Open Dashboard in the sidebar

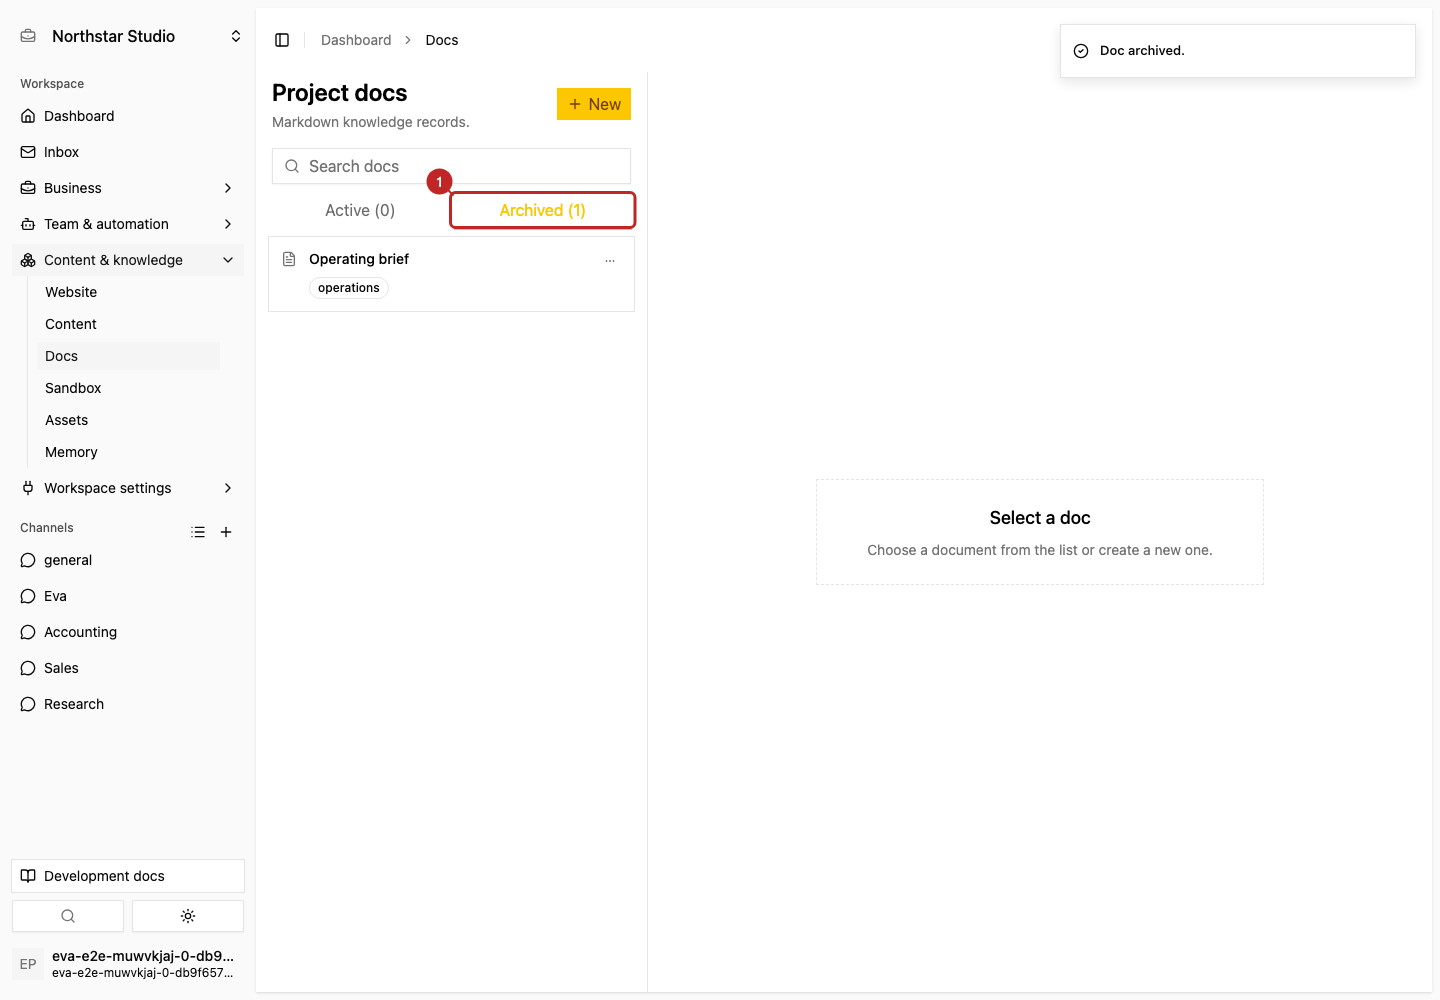(128, 116)
